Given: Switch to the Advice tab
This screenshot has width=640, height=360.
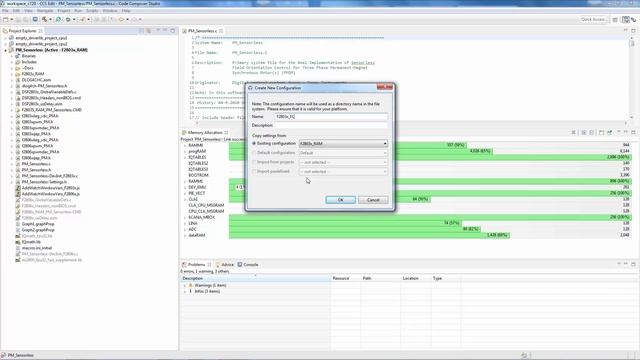Looking at the screenshot, I should pos(225,264).
